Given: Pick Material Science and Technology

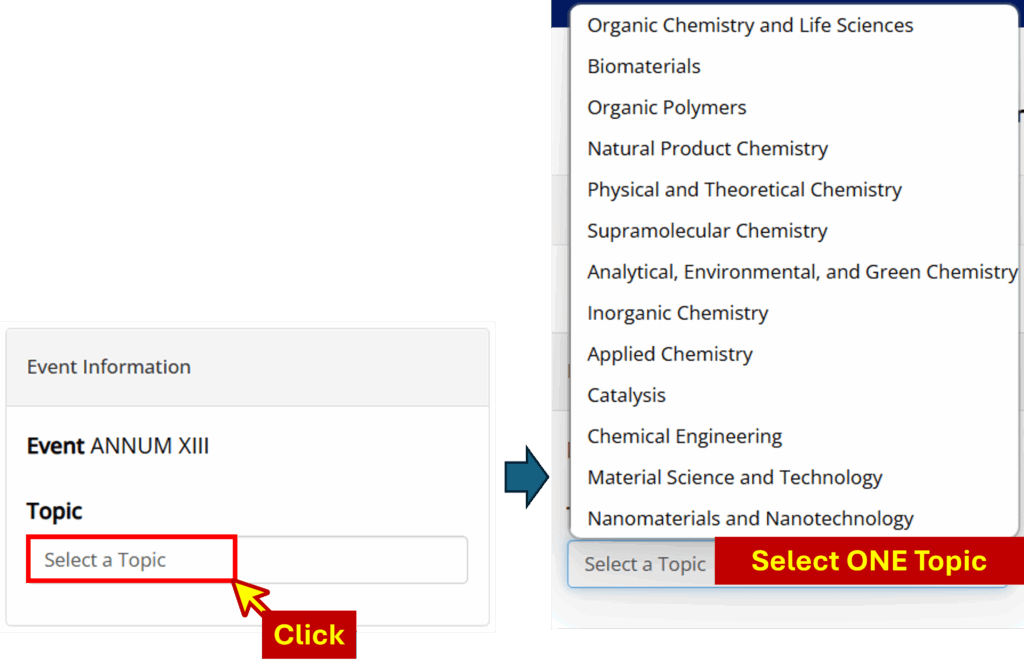Looking at the screenshot, I should pyautogui.click(x=735, y=477).
